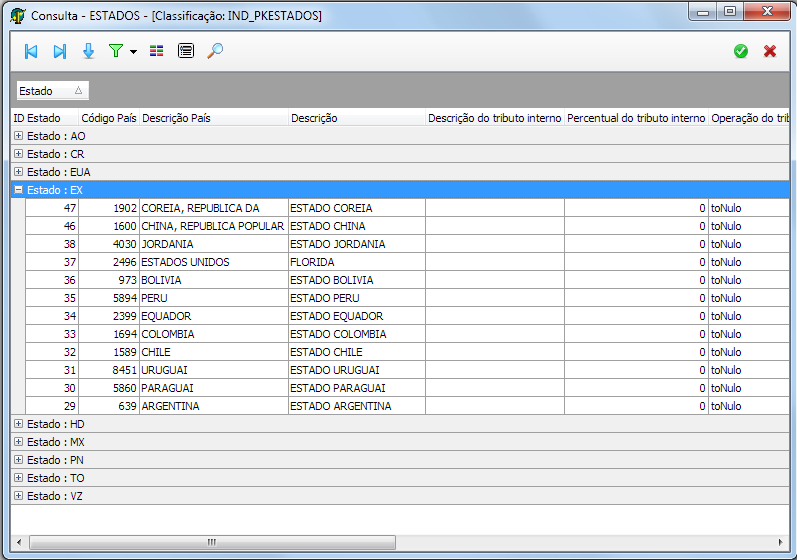Expand the Estado : VZ group
This screenshot has width=797, height=560.
point(18,496)
